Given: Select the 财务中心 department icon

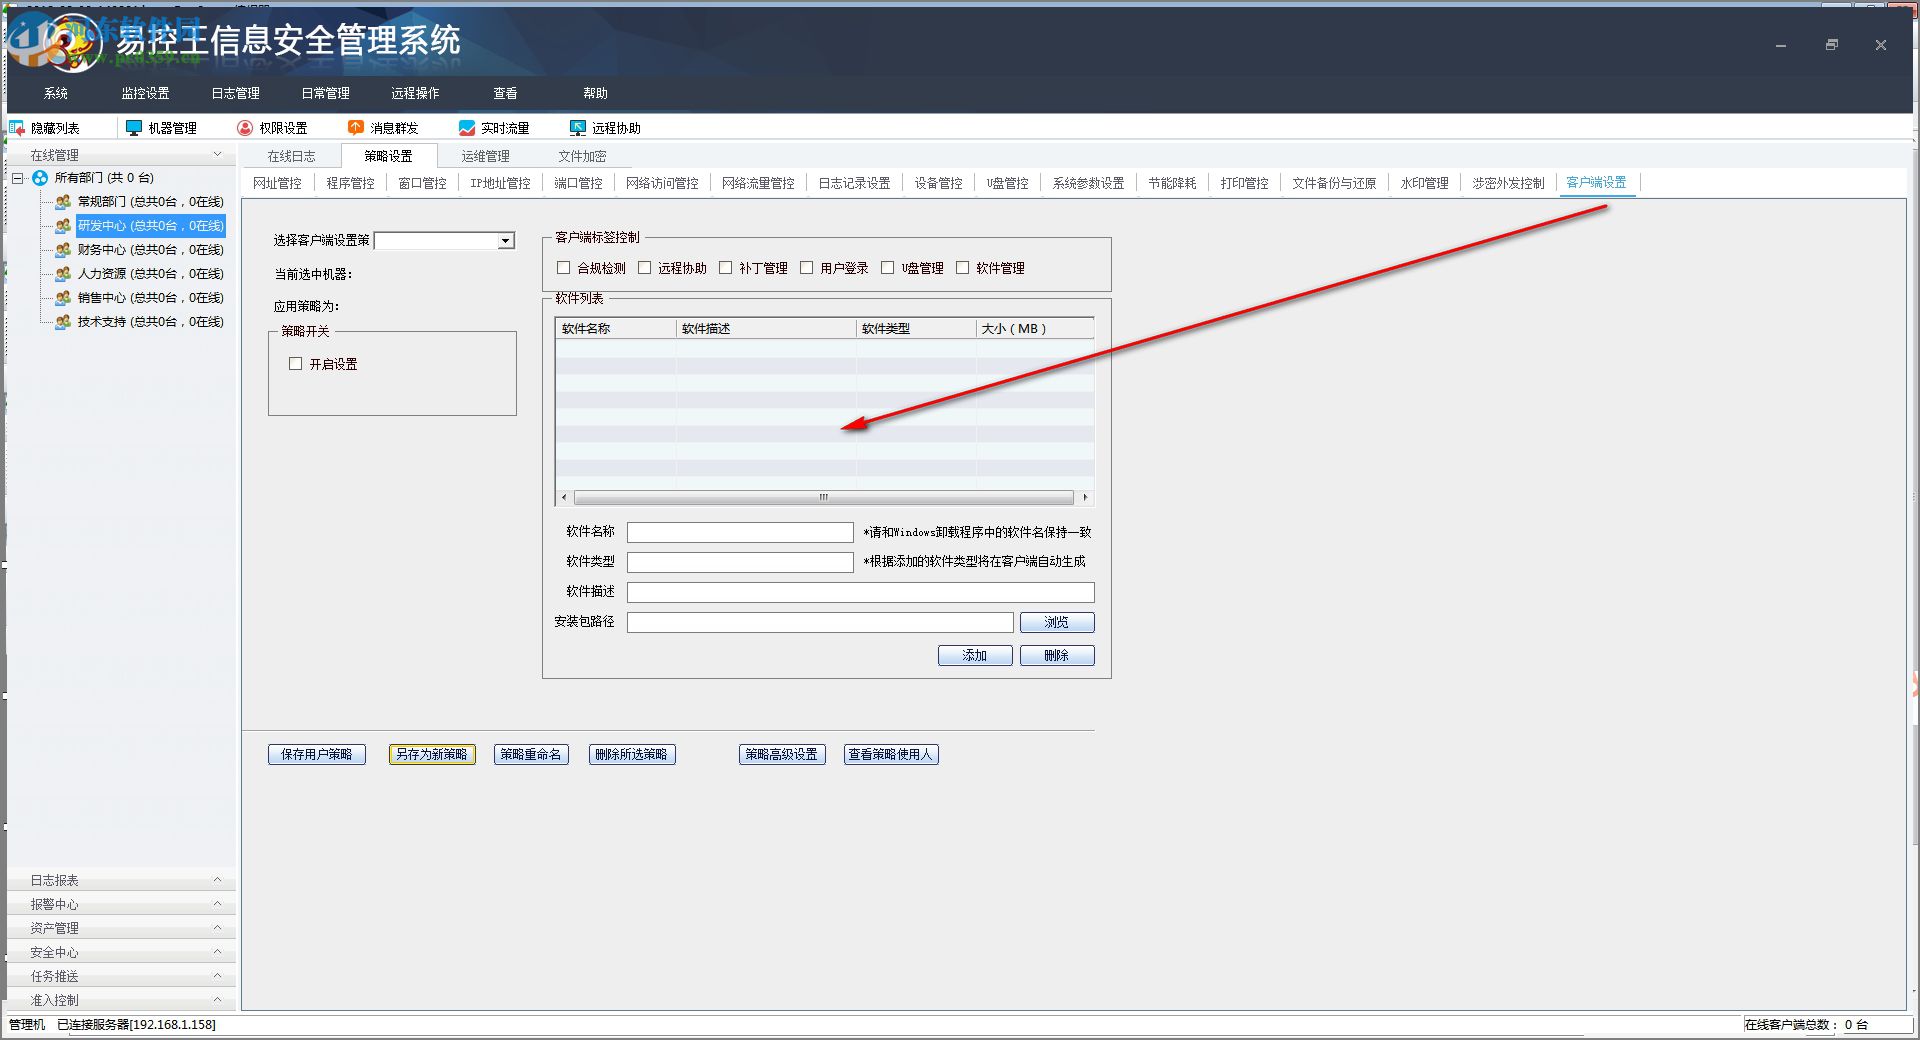Looking at the screenshot, I should (63, 250).
